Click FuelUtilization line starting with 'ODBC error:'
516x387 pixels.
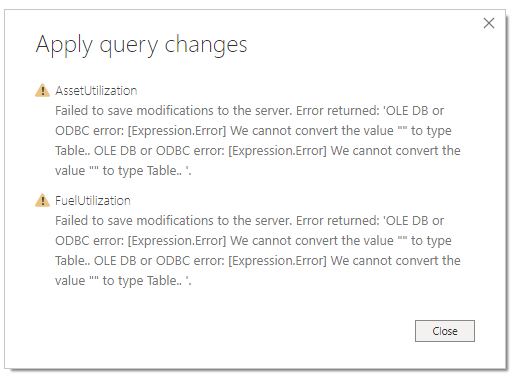click(x=253, y=241)
